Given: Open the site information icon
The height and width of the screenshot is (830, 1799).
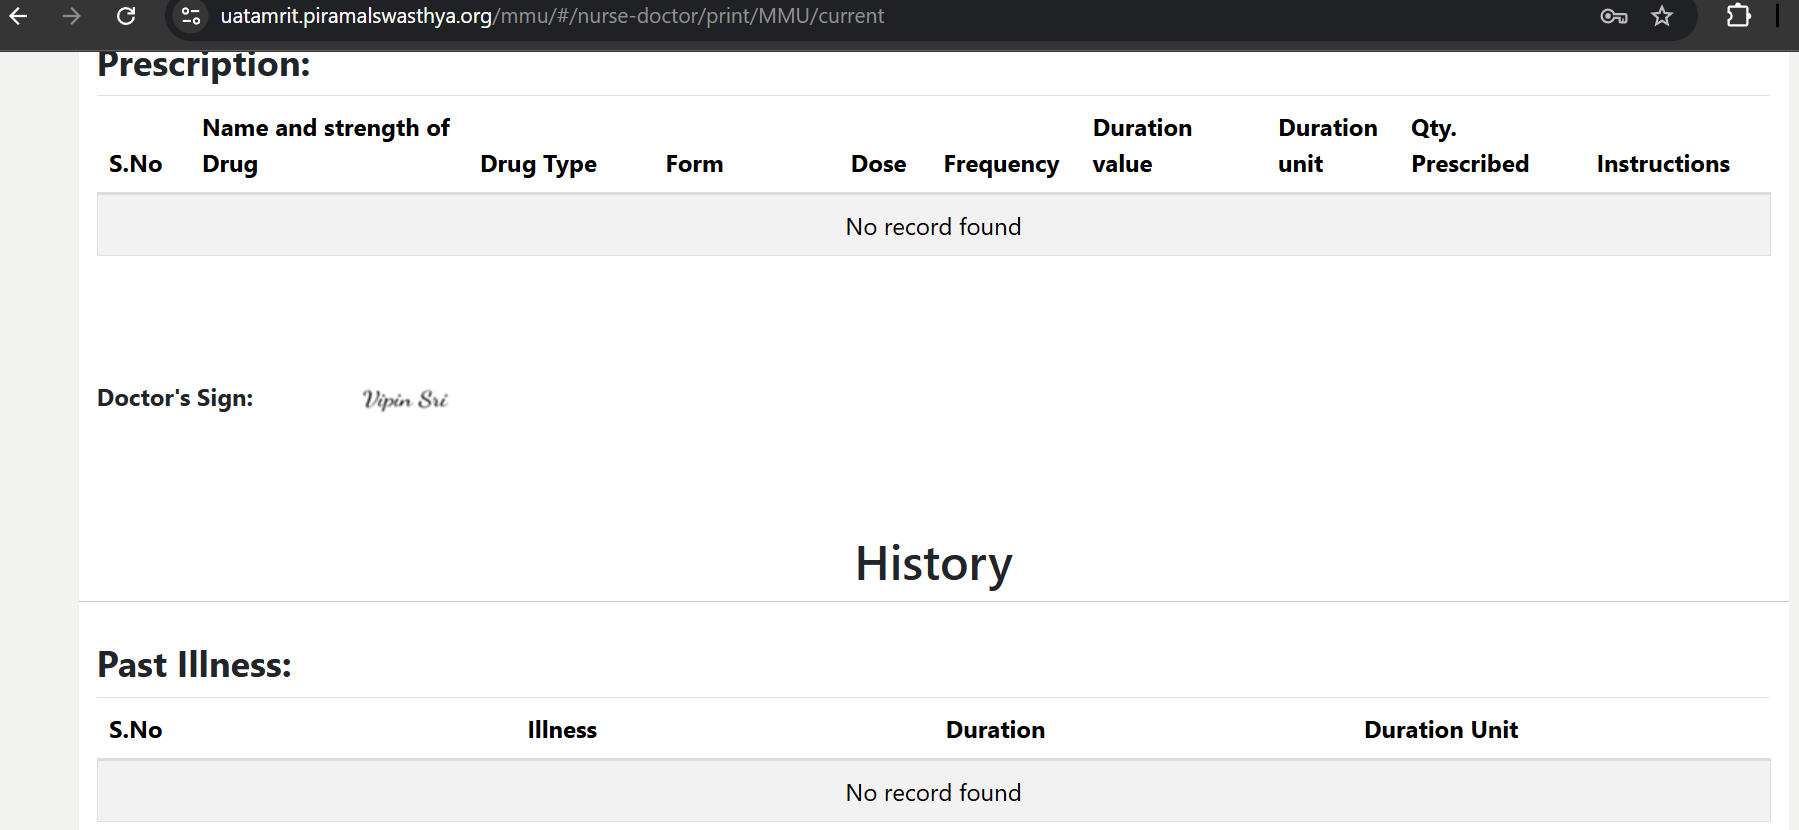Looking at the screenshot, I should [191, 16].
